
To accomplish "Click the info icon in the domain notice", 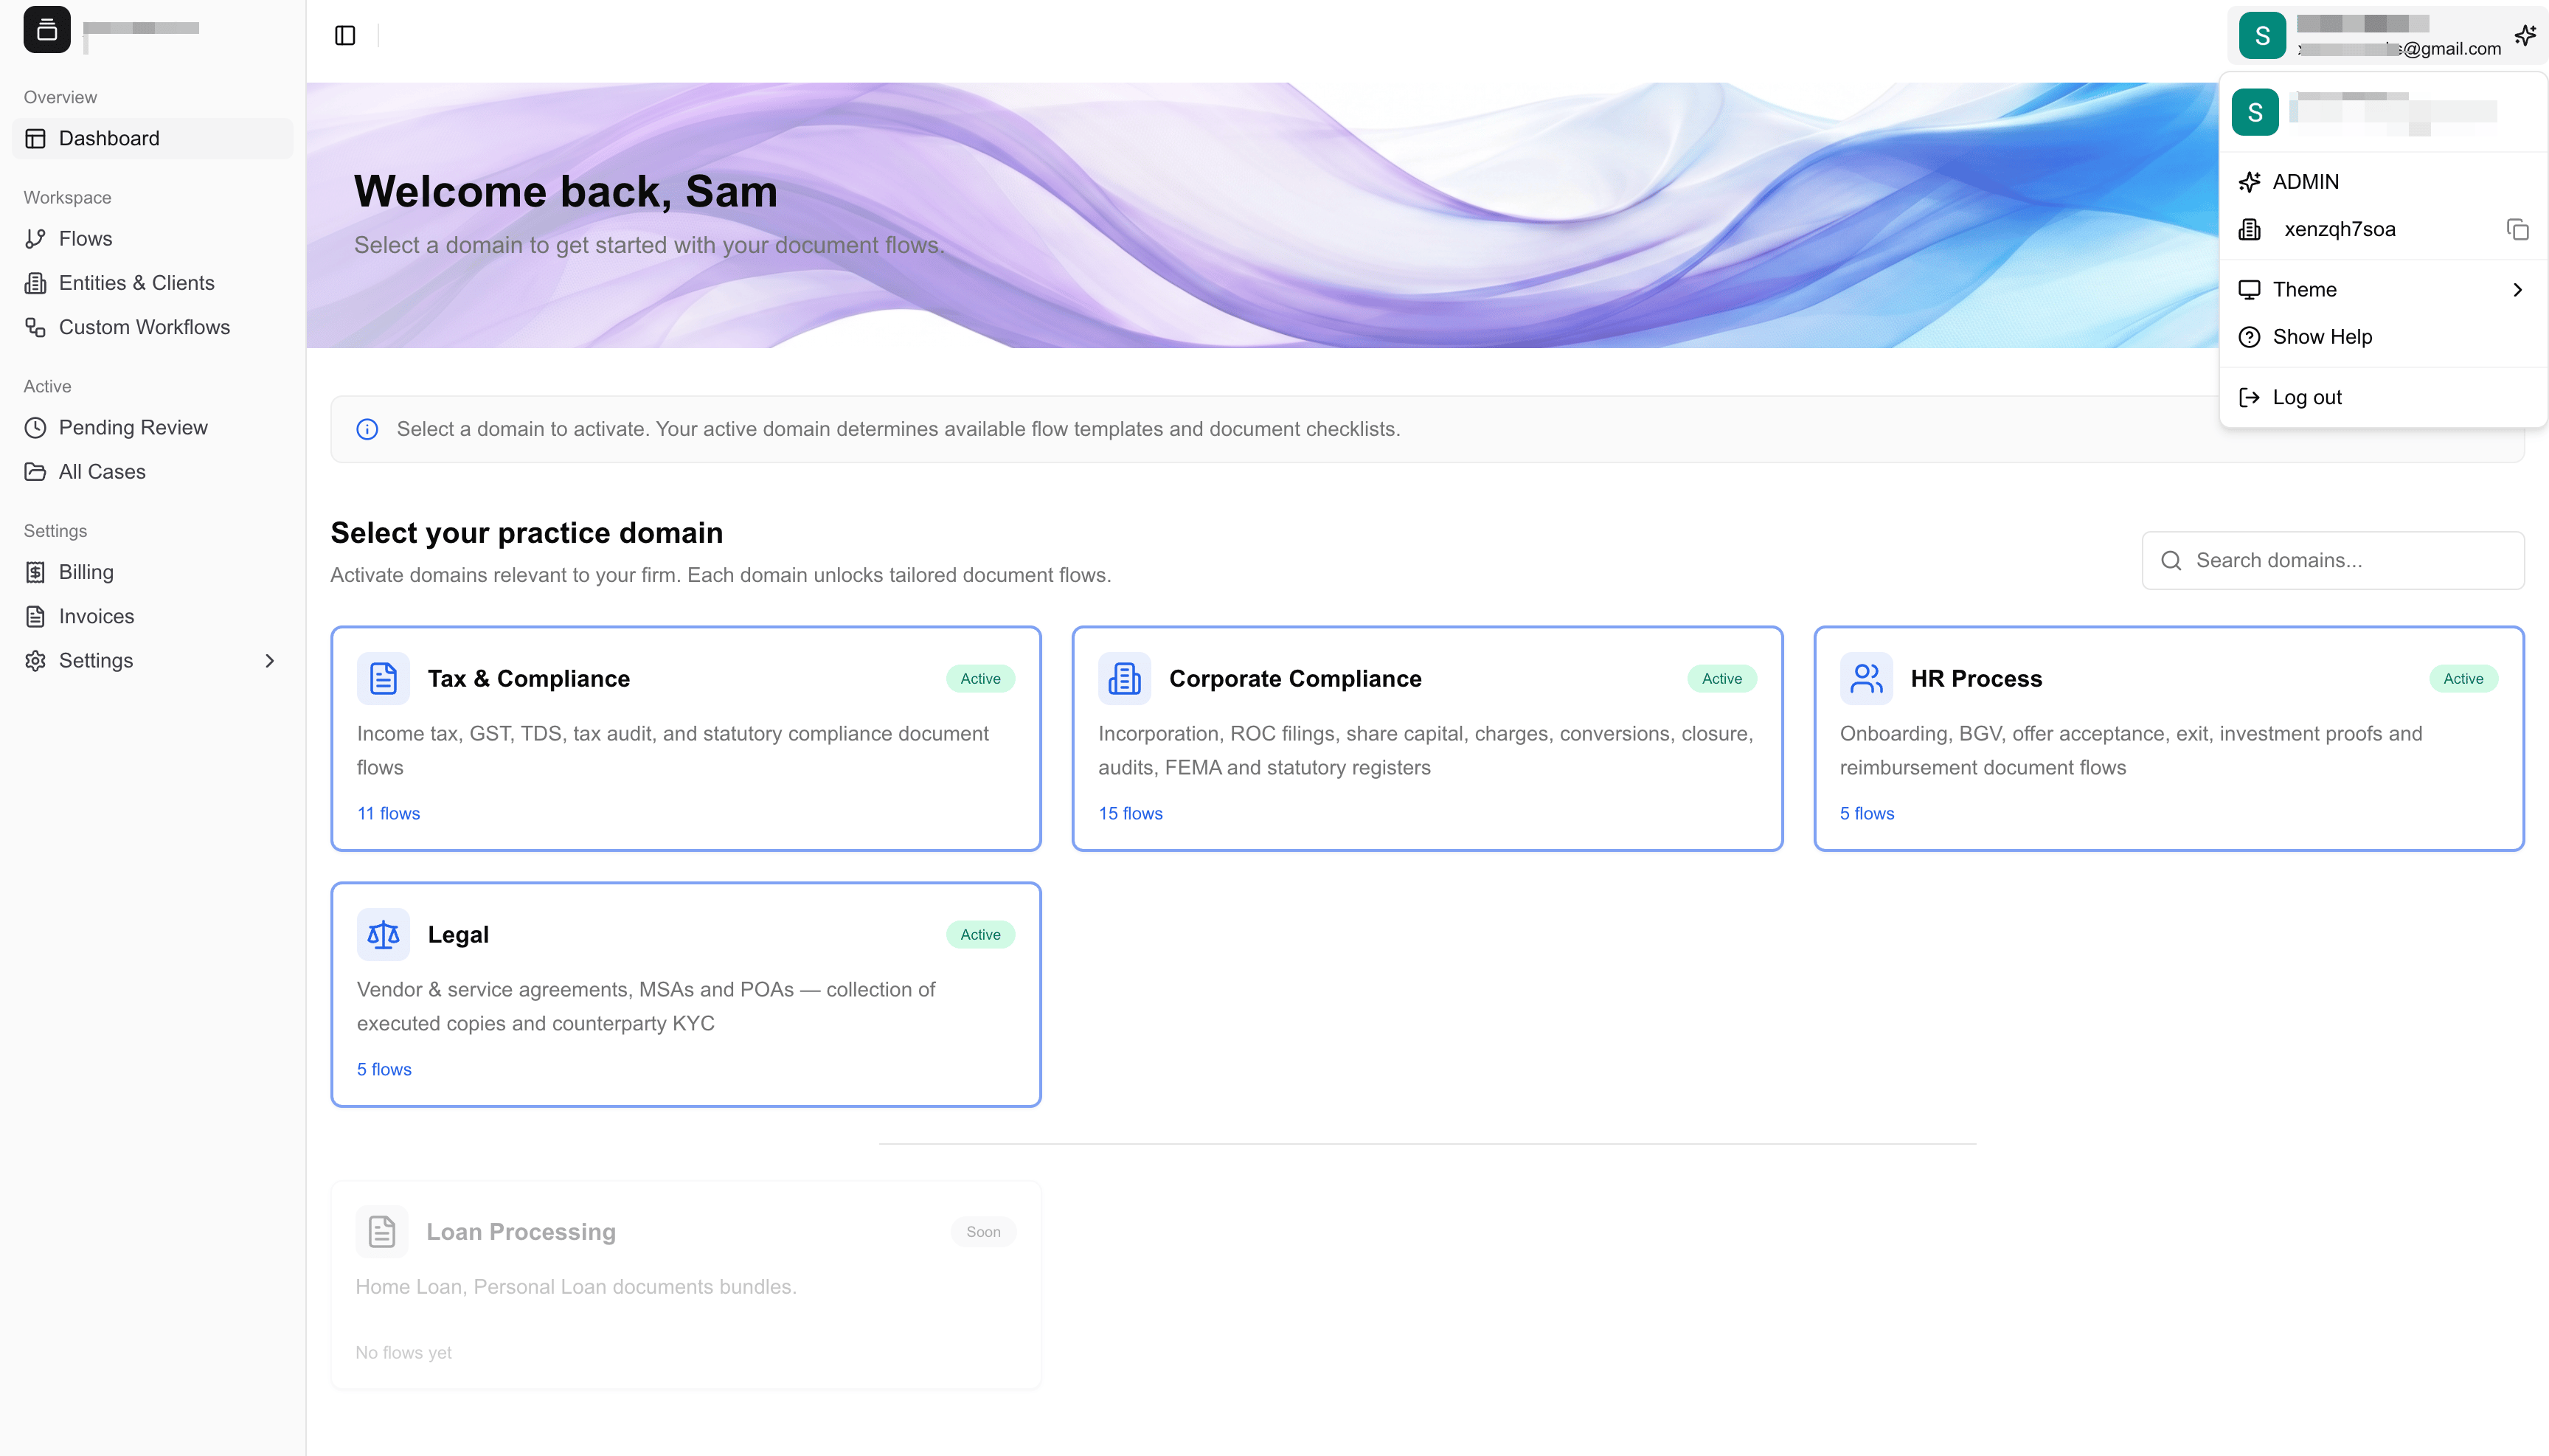I will coord(367,429).
